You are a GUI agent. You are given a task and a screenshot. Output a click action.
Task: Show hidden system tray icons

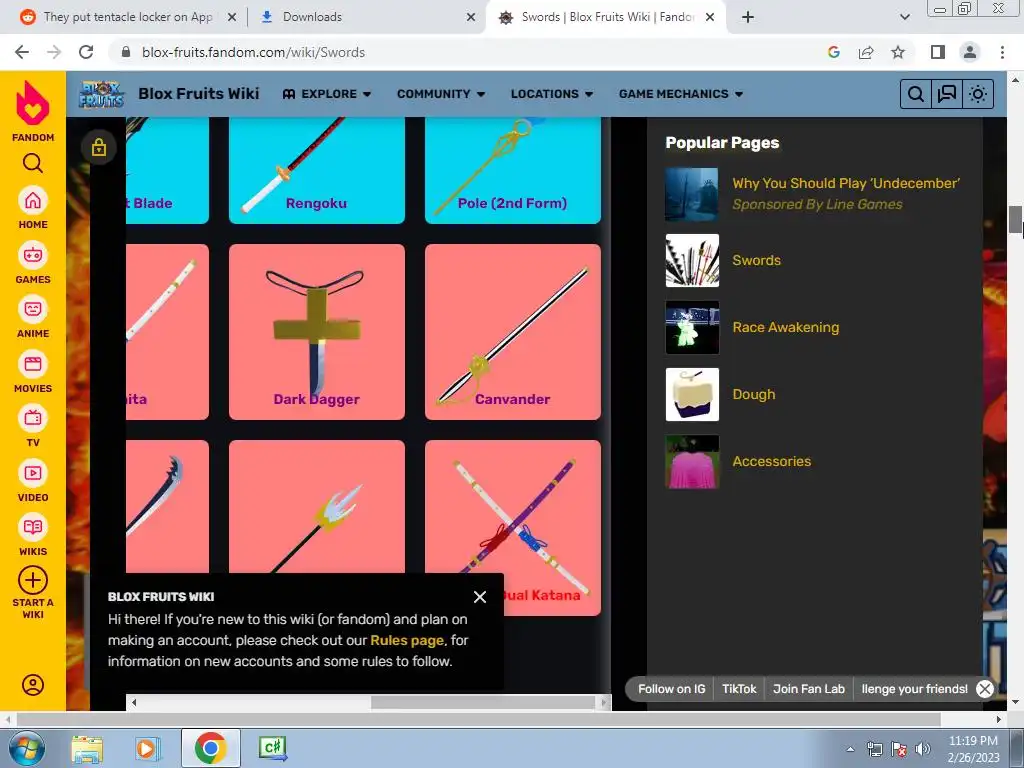pyautogui.click(x=850, y=749)
